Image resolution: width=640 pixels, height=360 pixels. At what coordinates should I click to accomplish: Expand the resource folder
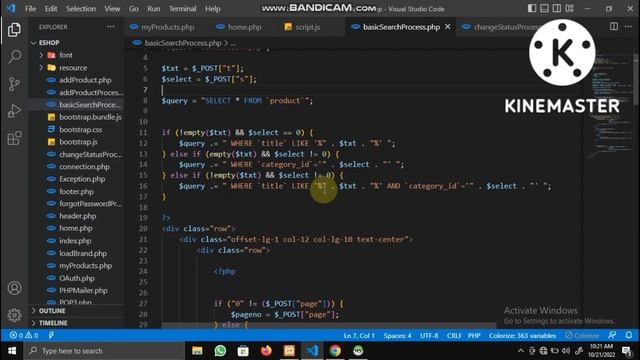coord(73,68)
